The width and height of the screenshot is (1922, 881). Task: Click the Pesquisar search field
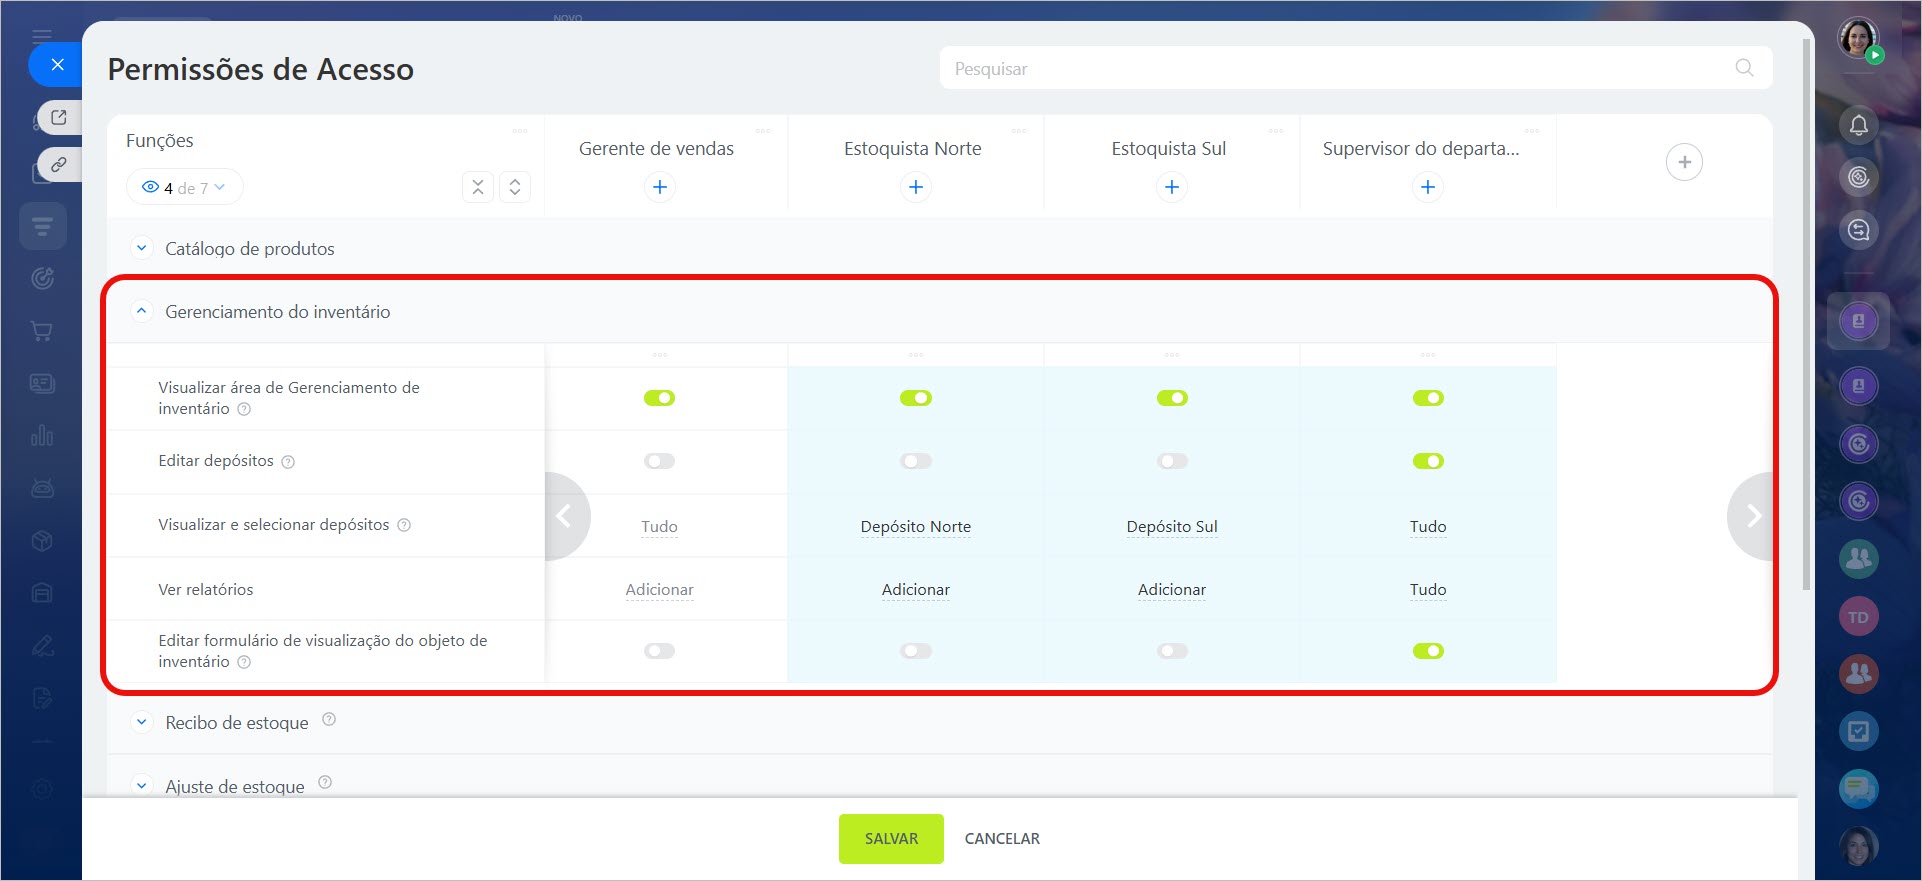point(1340,69)
